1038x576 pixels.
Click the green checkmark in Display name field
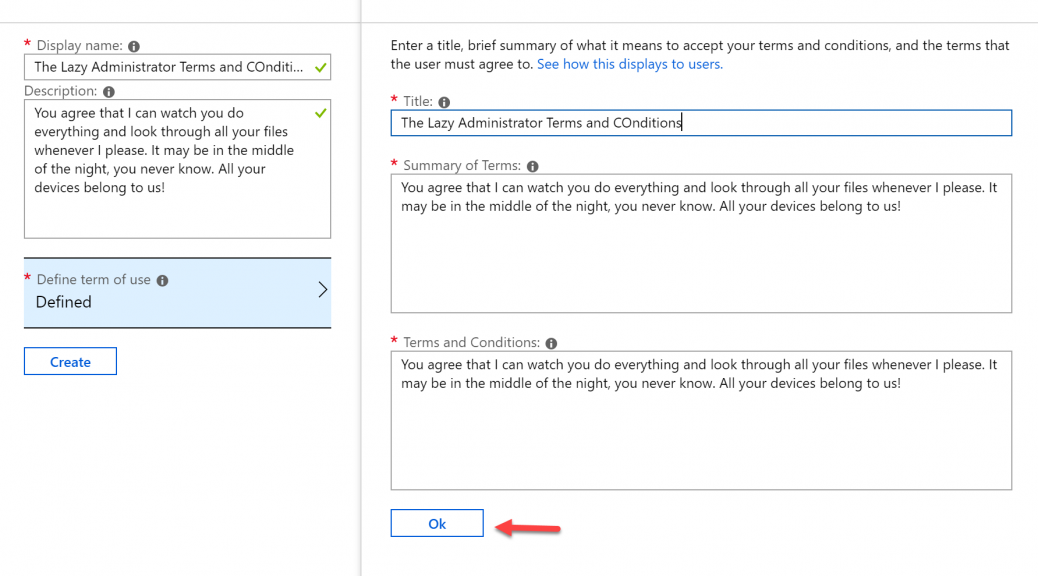(x=321, y=68)
